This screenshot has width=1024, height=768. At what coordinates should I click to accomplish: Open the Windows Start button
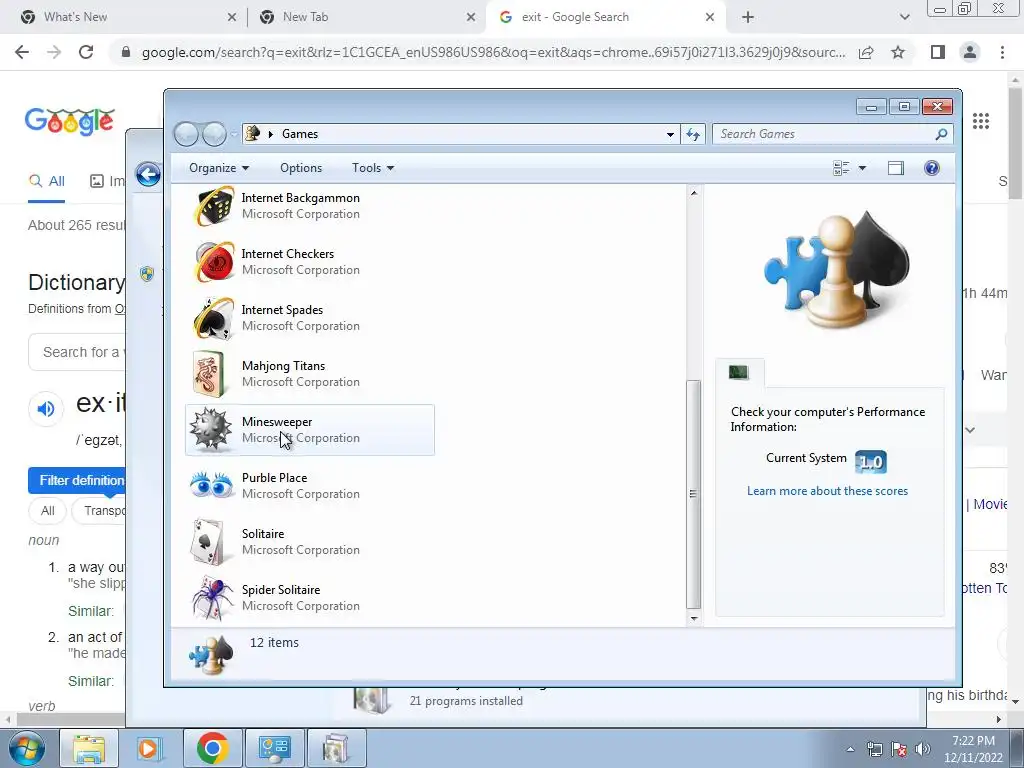26,748
